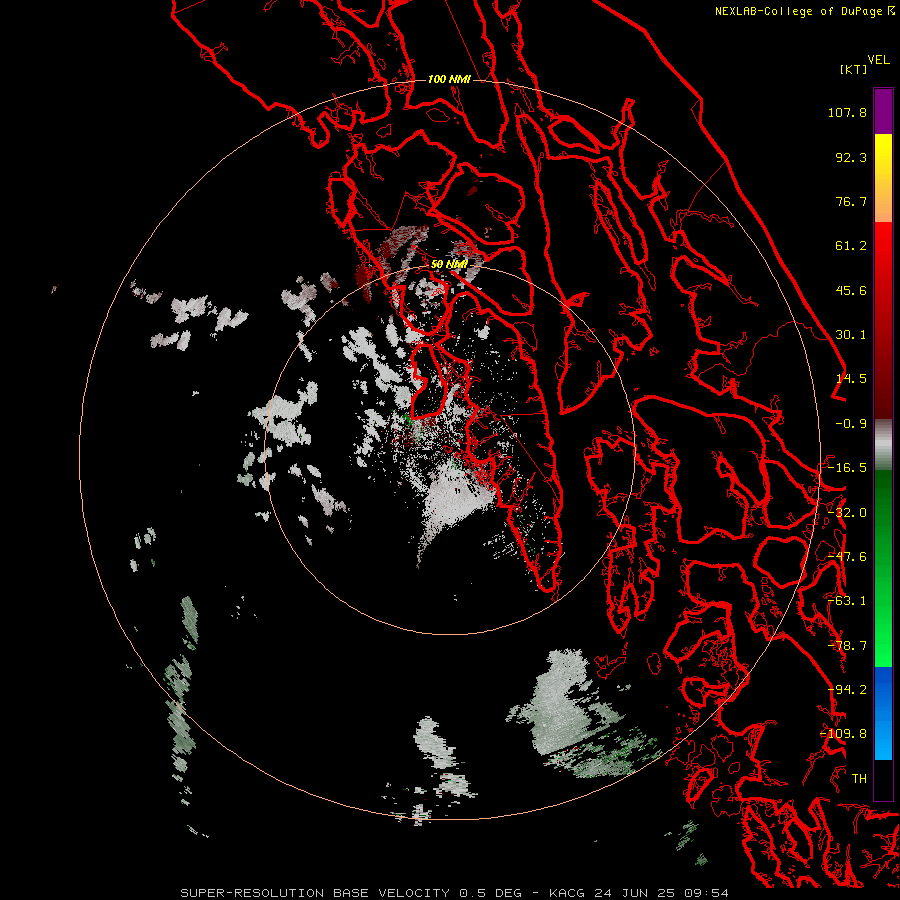Viewport: 900px width, 900px height.
Task: Click the 92.3 velocity scale value
Action: point(851,157)
